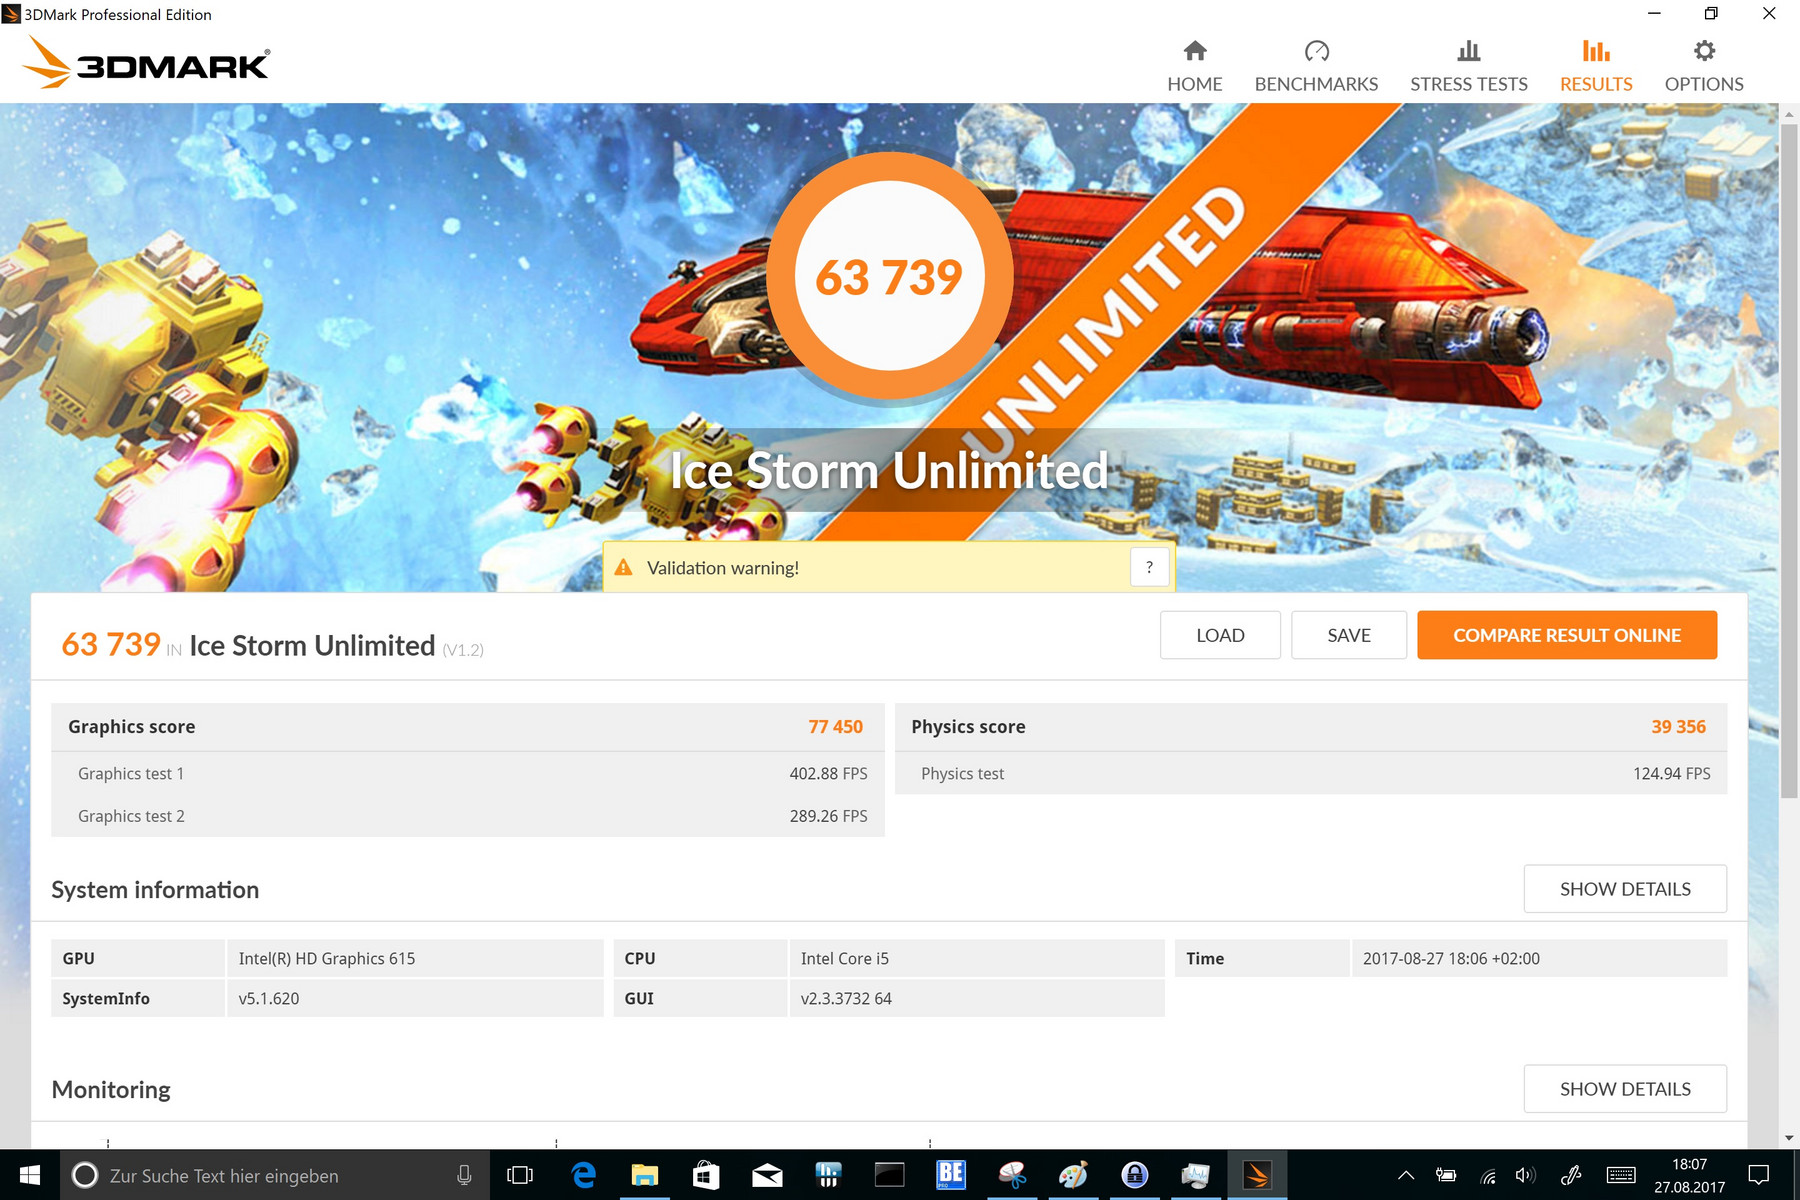Show details for Monitoring
Viewport: 1800px width, 1200px height.
[x=1625, y=1089]
